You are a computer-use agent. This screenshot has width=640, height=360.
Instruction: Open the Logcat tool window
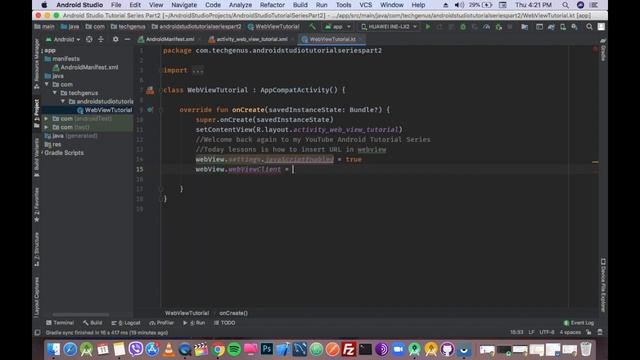point(126,323)
